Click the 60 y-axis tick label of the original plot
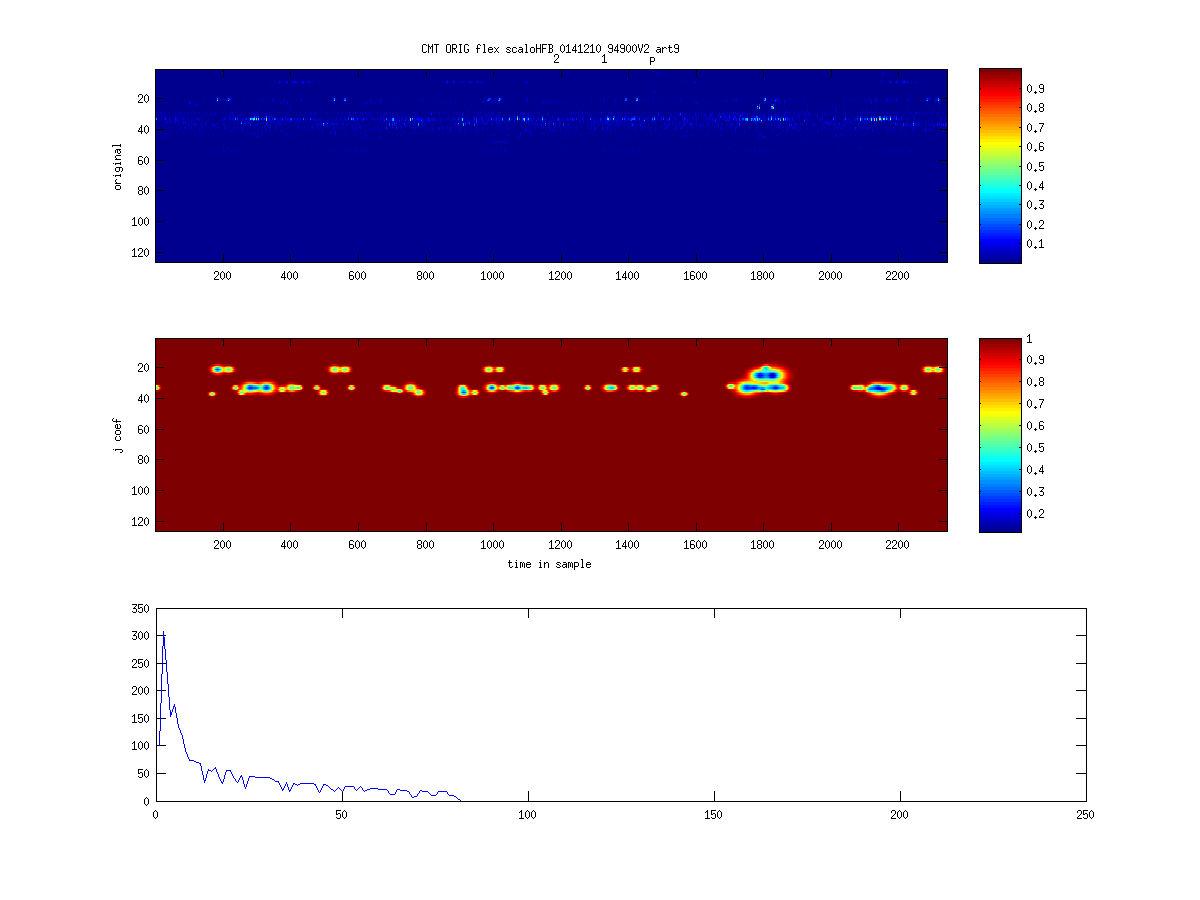 pos(142,160)
